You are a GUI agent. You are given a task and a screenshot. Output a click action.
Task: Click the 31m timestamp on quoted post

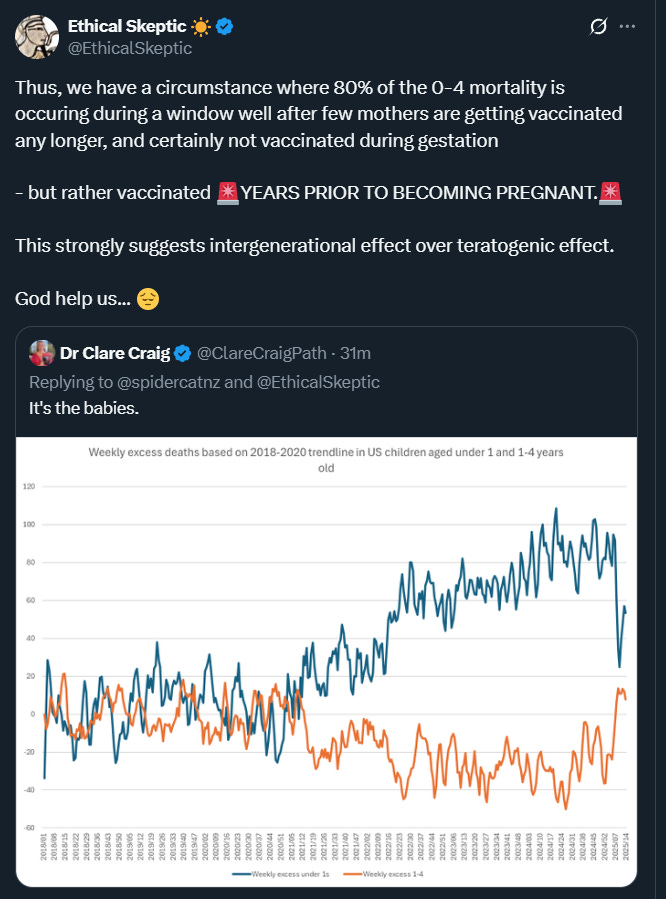355,353
